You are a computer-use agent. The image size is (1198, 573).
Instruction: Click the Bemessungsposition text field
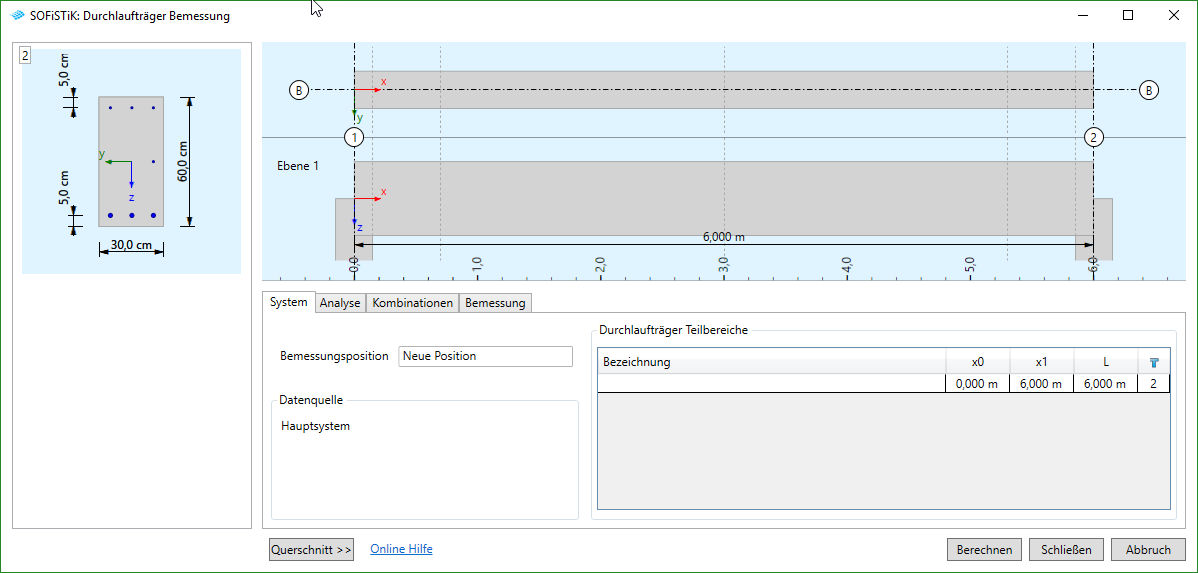tap(485, 356)
